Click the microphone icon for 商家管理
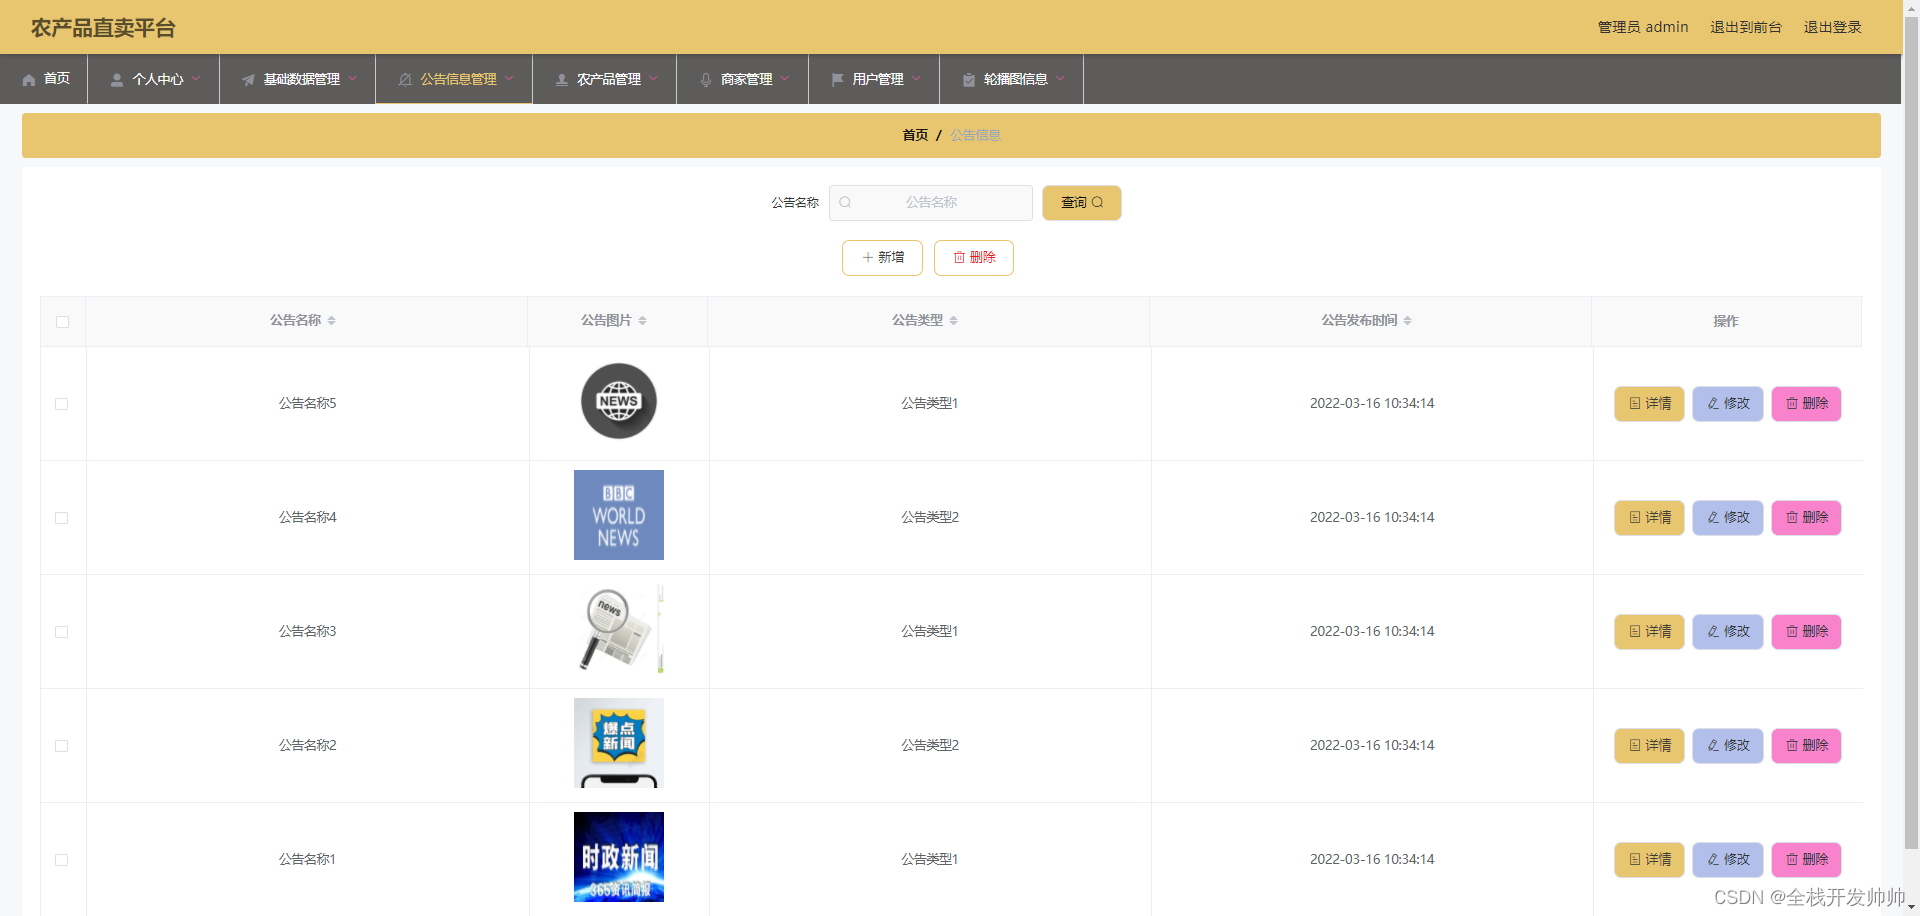 click(x=706, y=80)
